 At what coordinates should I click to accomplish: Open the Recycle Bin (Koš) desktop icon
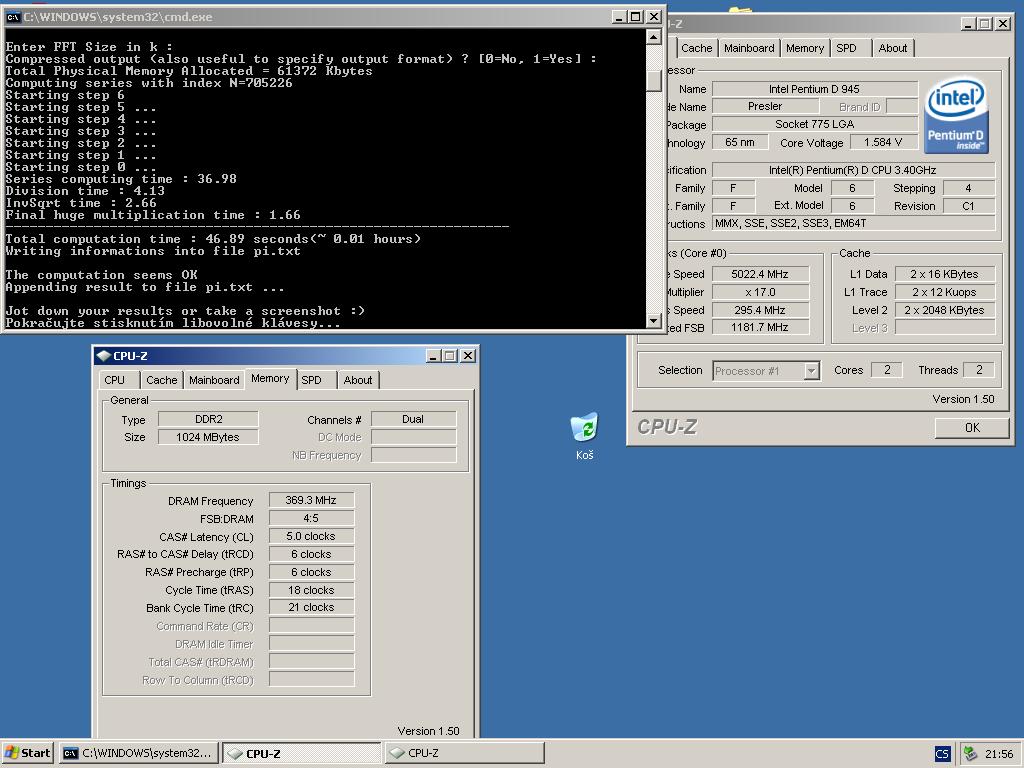584,435
